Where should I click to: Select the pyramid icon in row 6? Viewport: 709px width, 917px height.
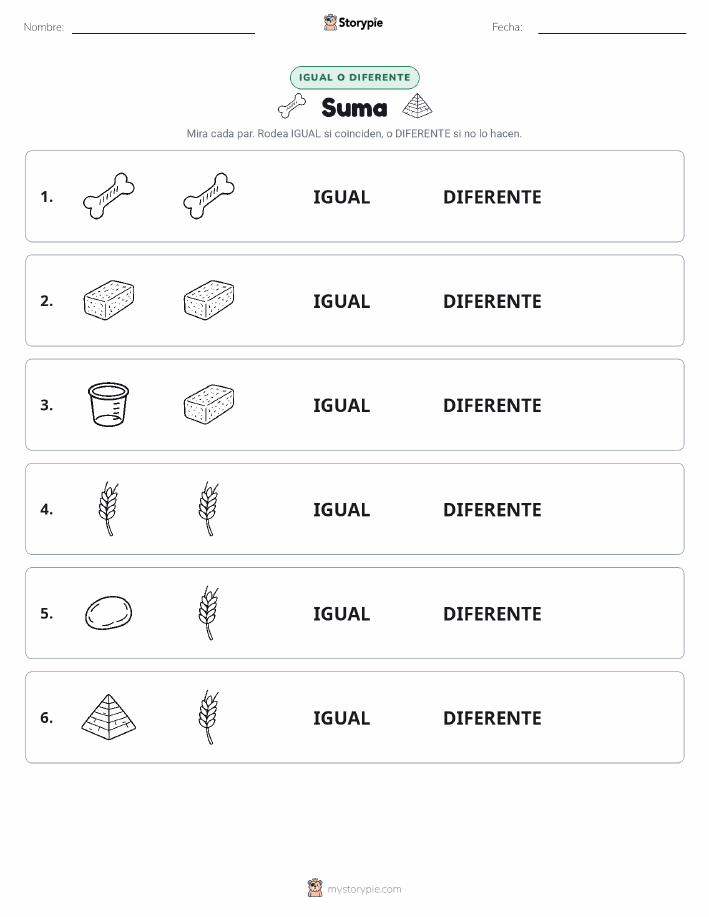(109, 717)
